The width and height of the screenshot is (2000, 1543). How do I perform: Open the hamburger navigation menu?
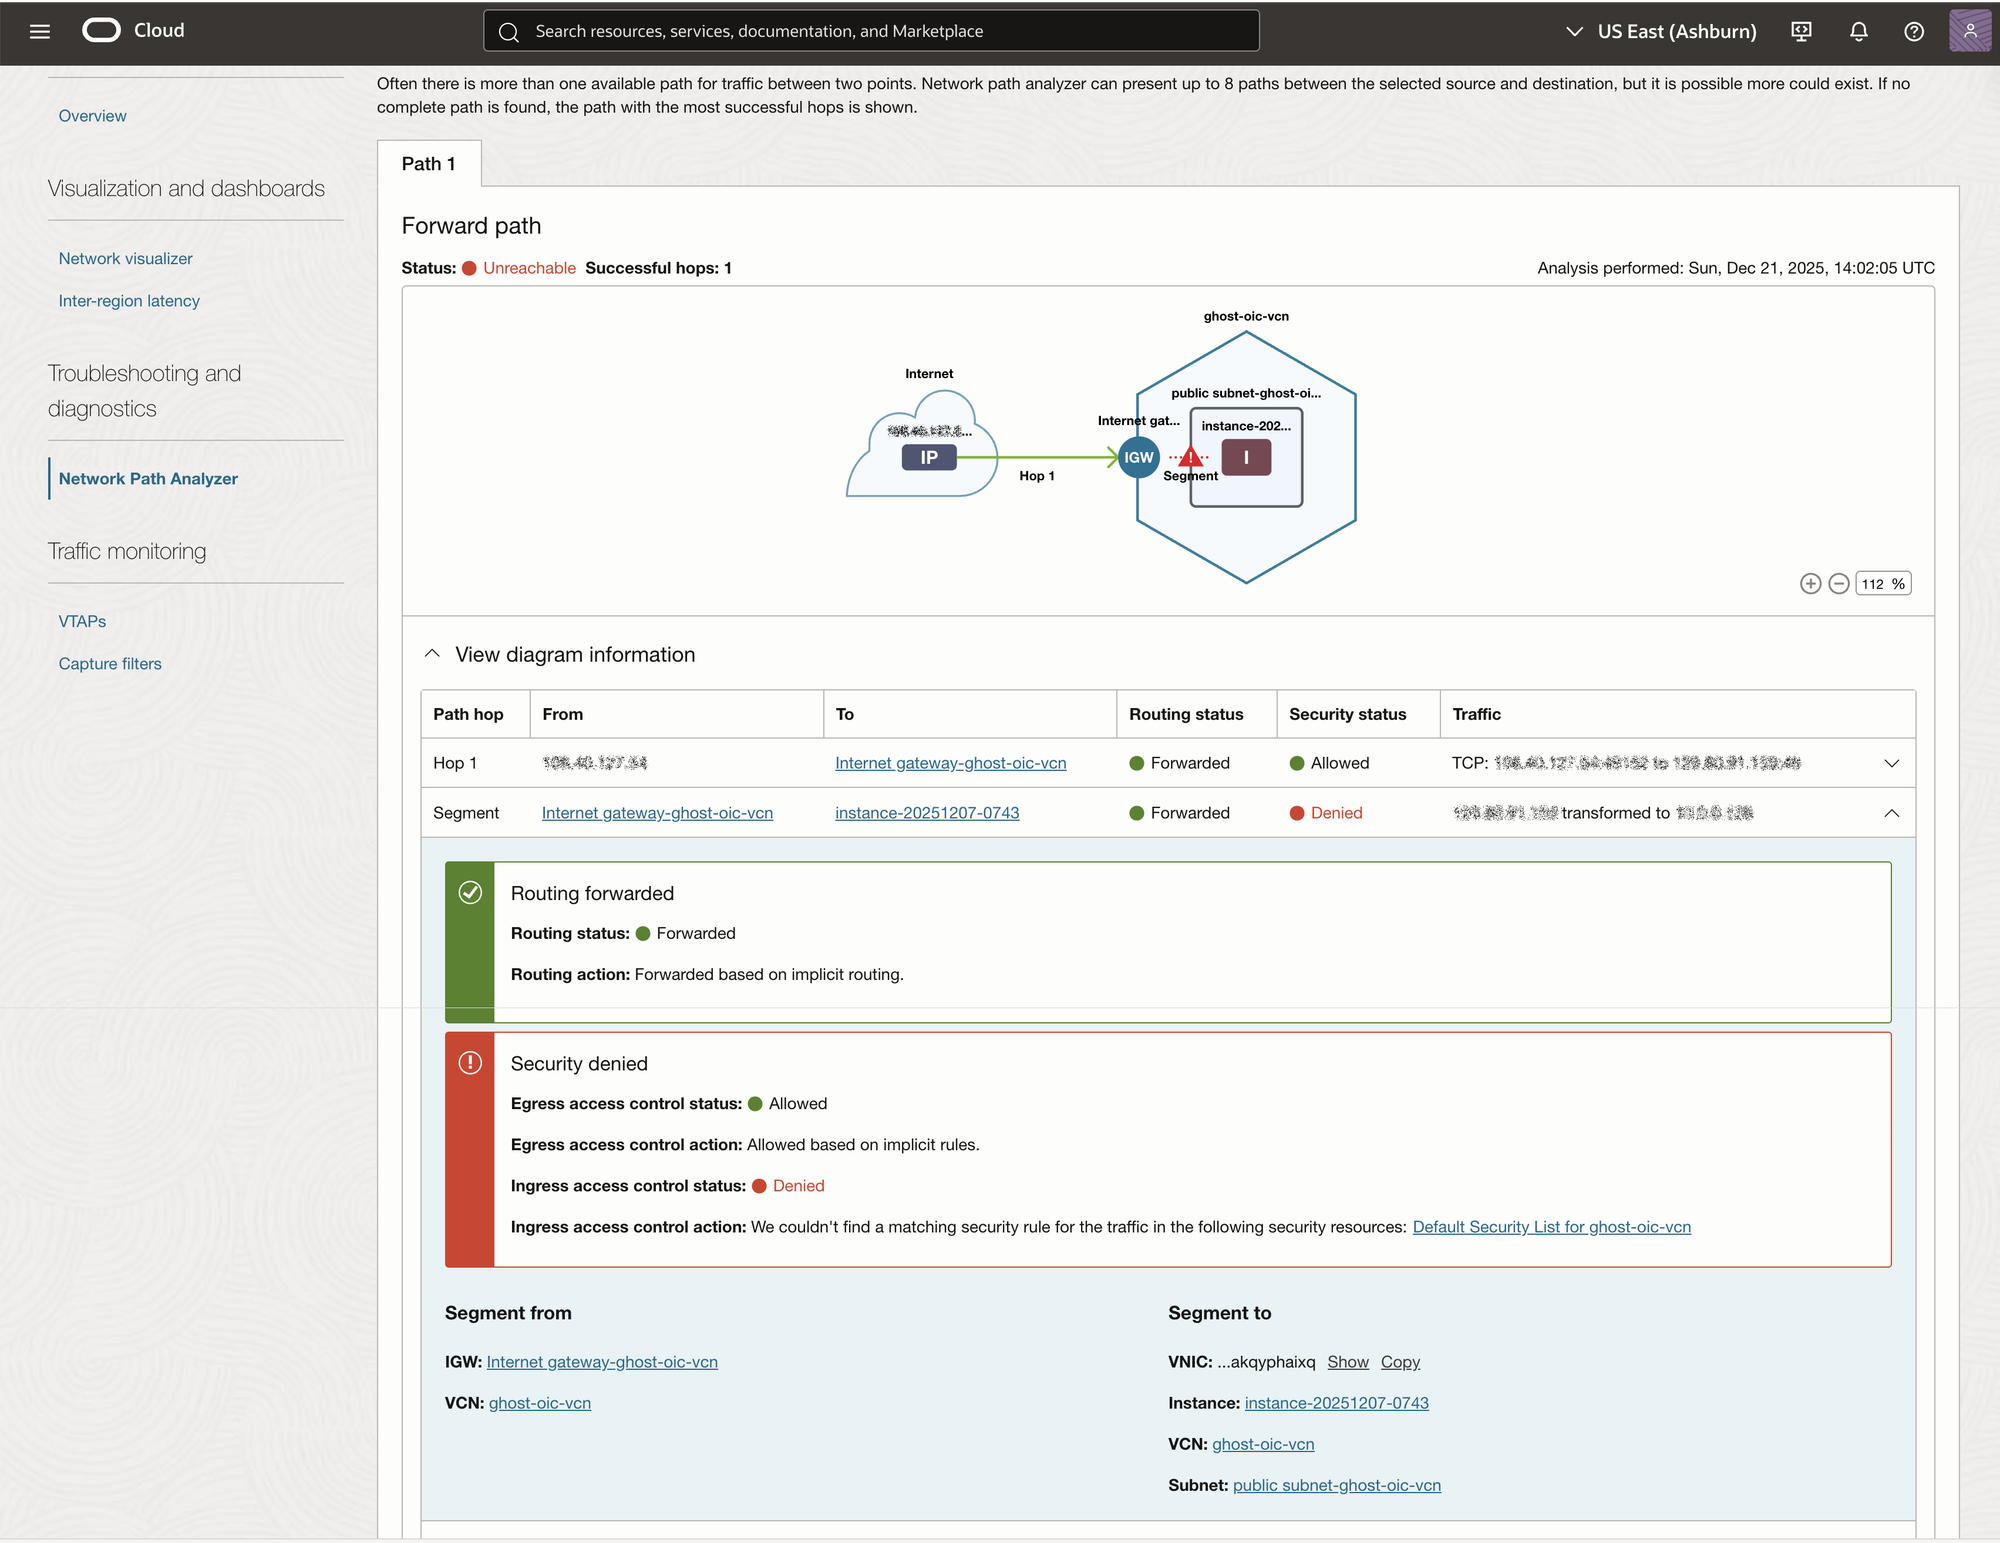(40, 31)
